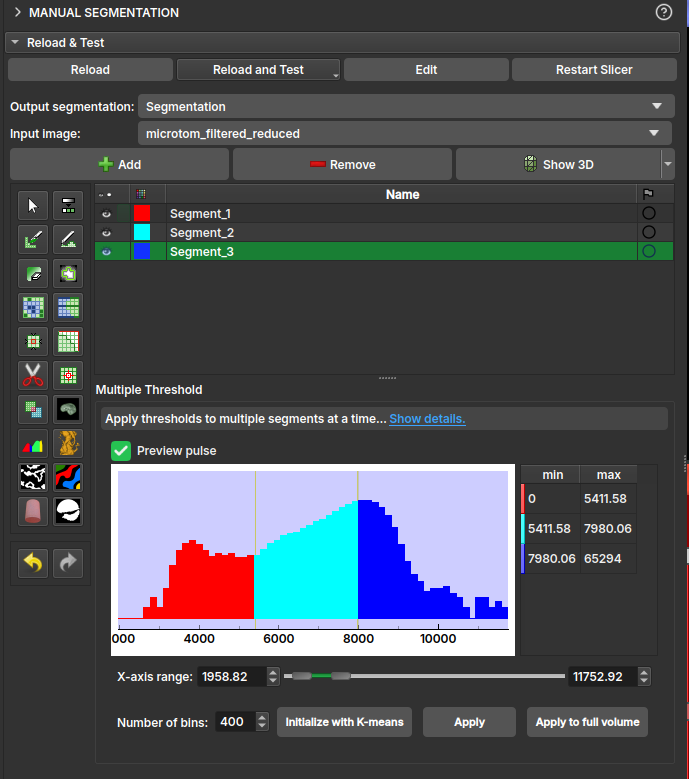The image size is (689, 779).
Task: Toggle visibility of Segment_2
Action: pyautogui.click(x=106, y=233)
